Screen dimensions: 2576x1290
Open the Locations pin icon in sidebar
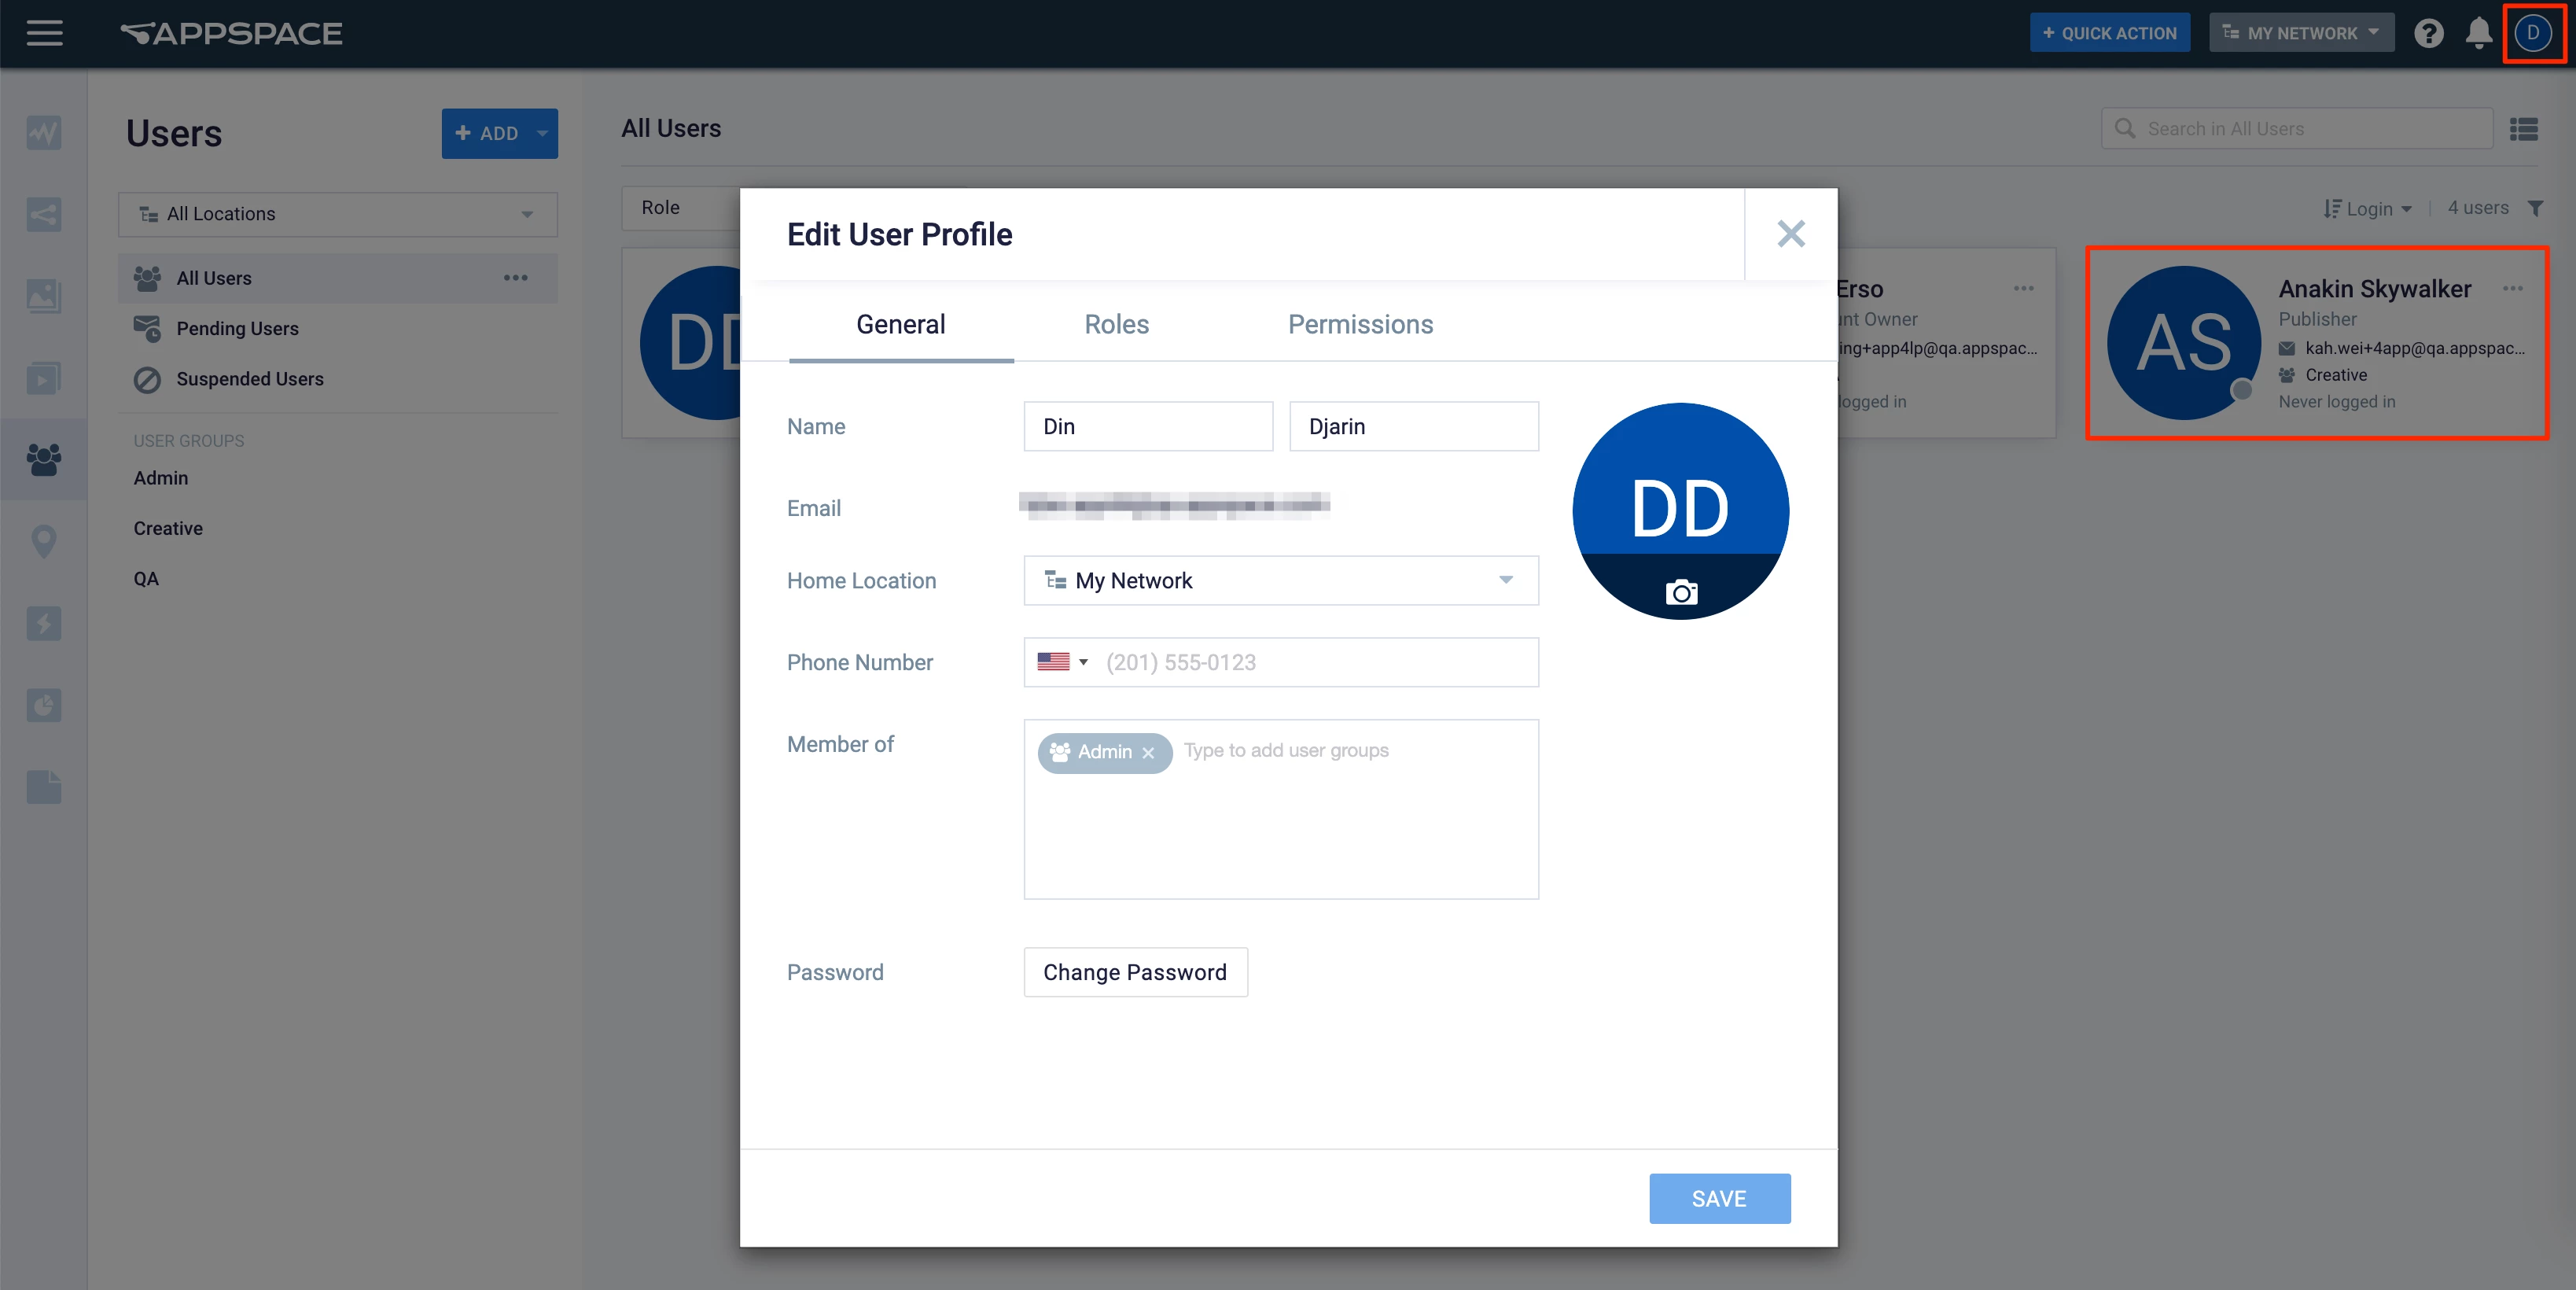(x=43, y=541)
